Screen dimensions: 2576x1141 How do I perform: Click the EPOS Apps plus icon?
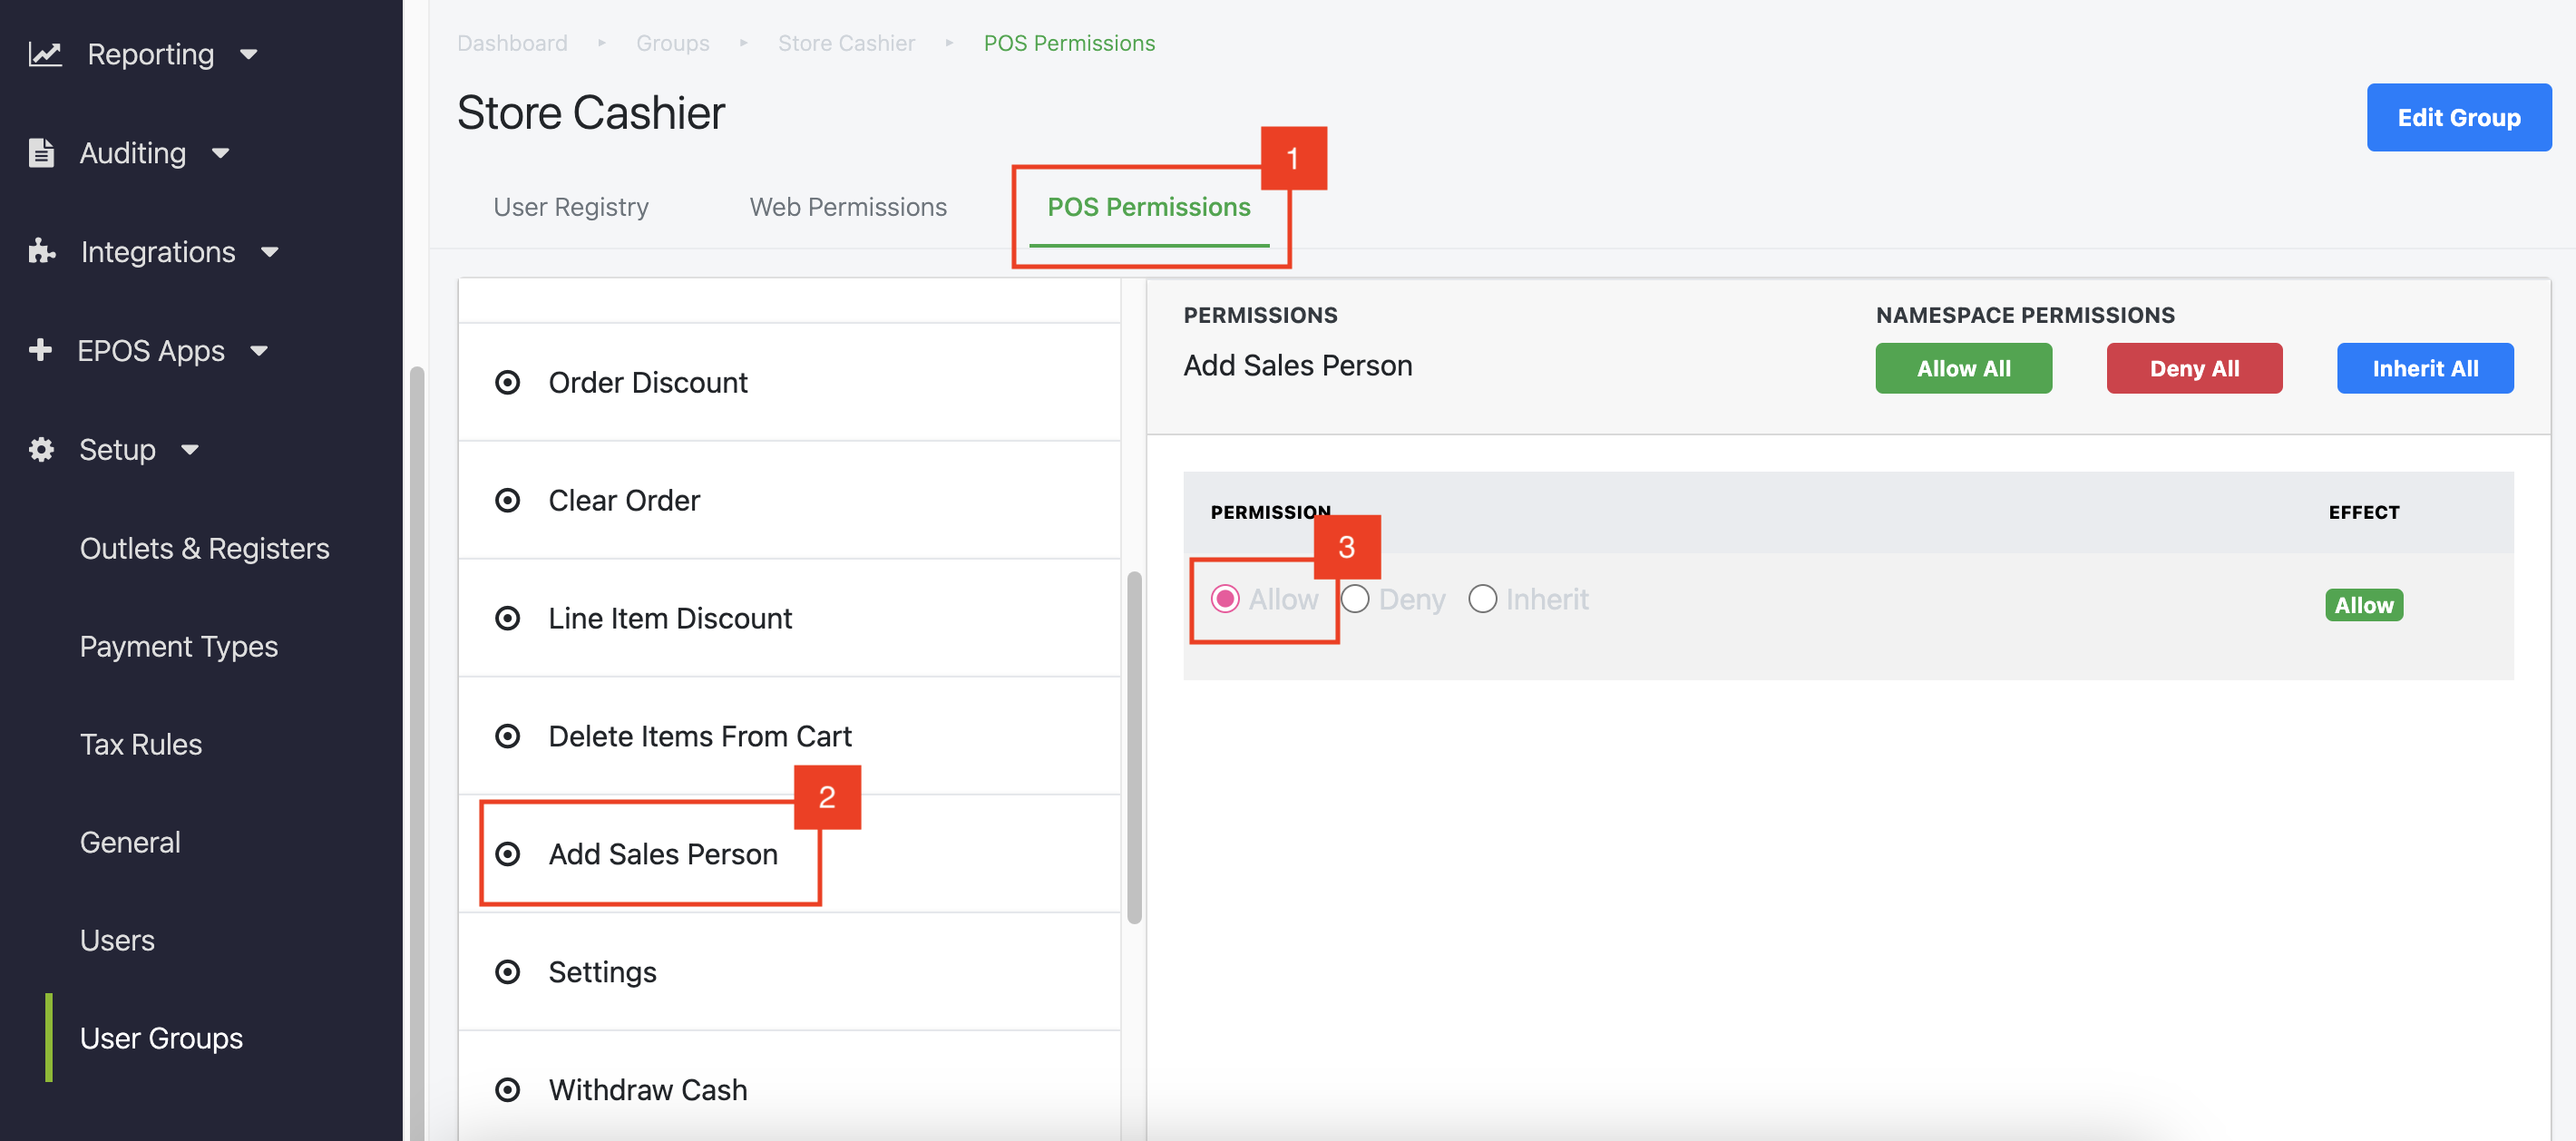click(x=40, y=350)
